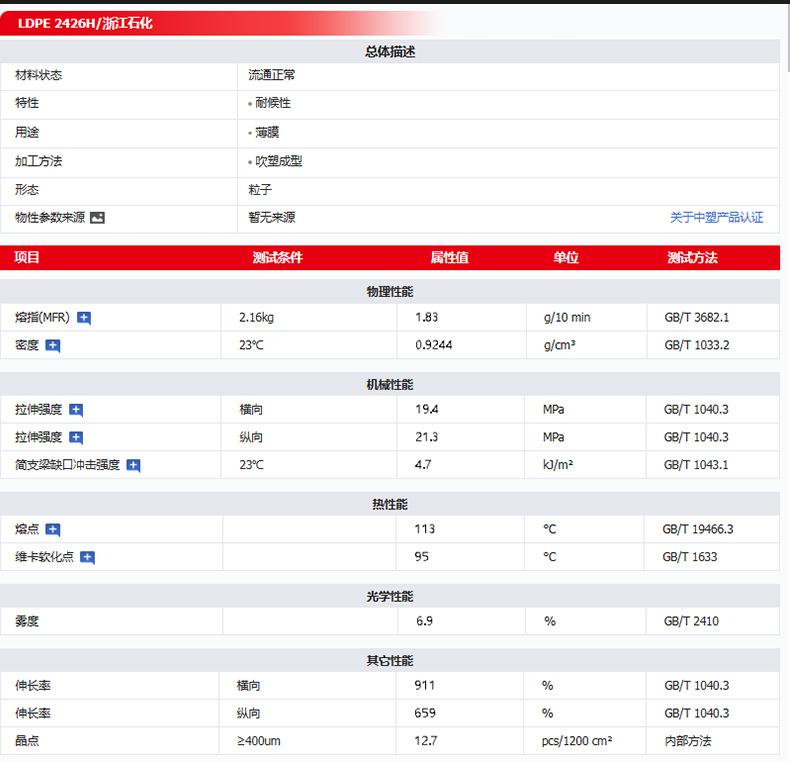This screenshot has width=790, height=762.
Task: Click the 测试条件 column header
Action: coord(277,258)
